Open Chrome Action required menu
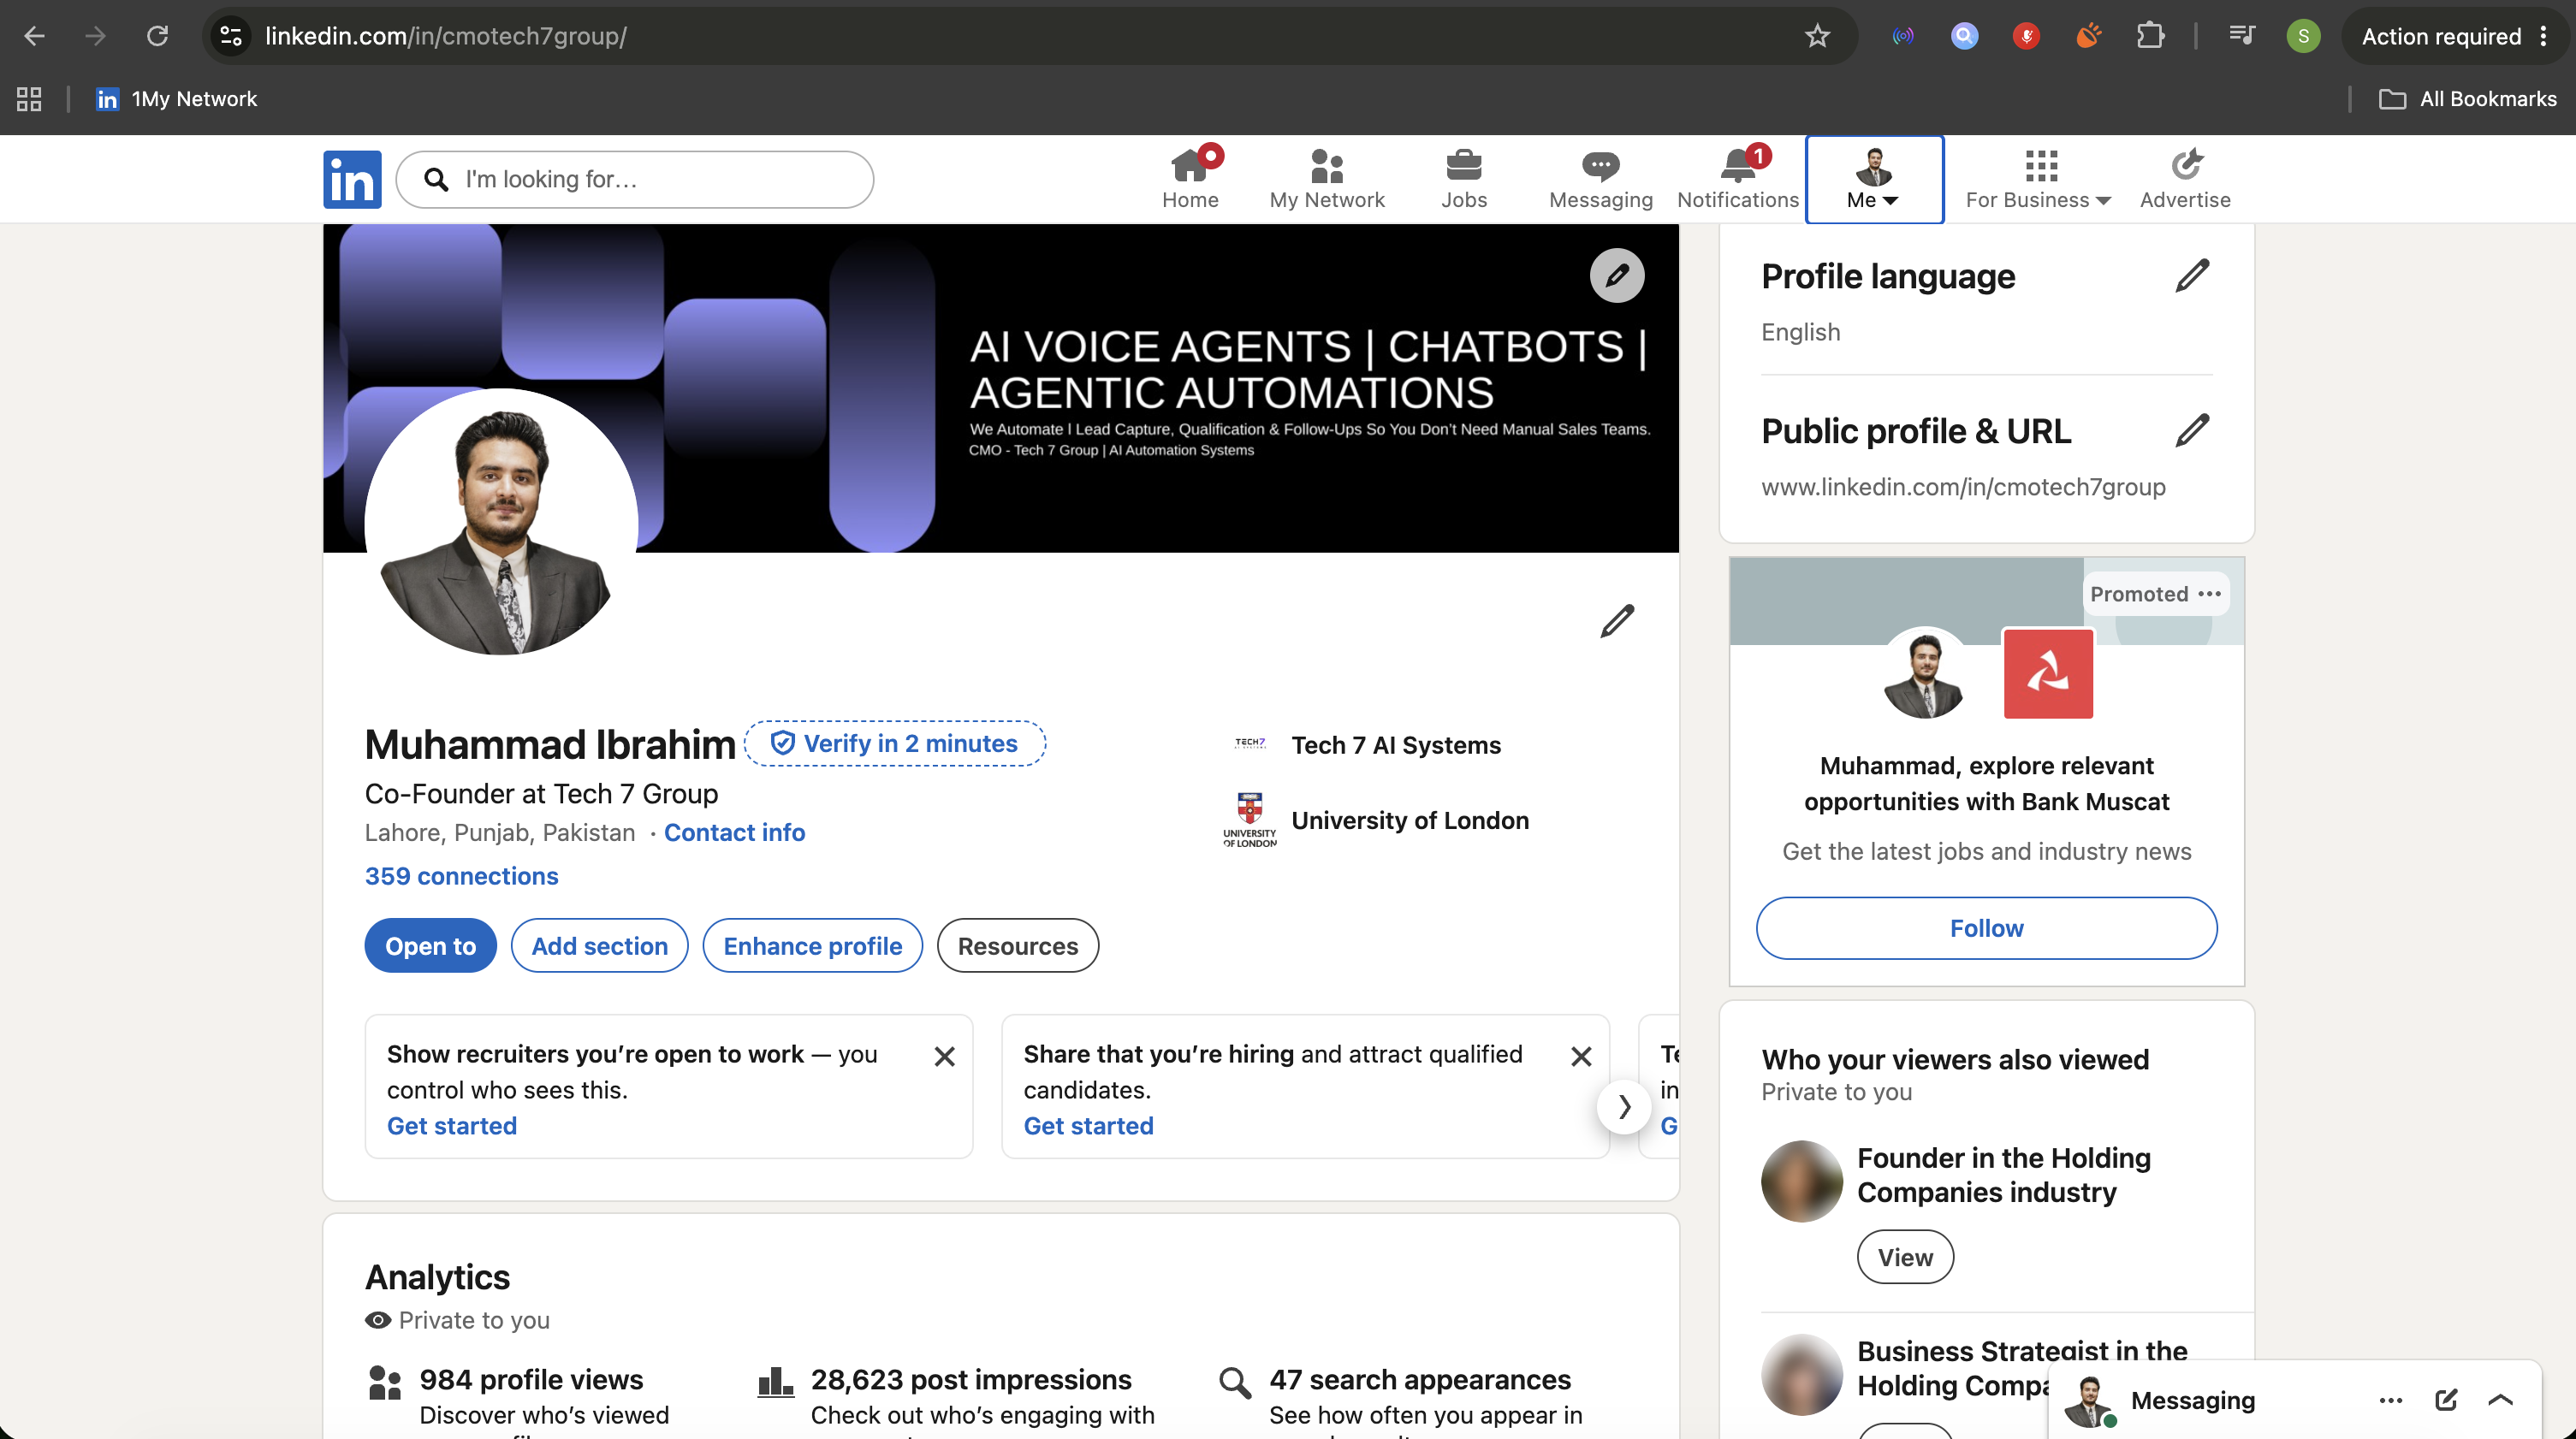 pos(2455,36)
